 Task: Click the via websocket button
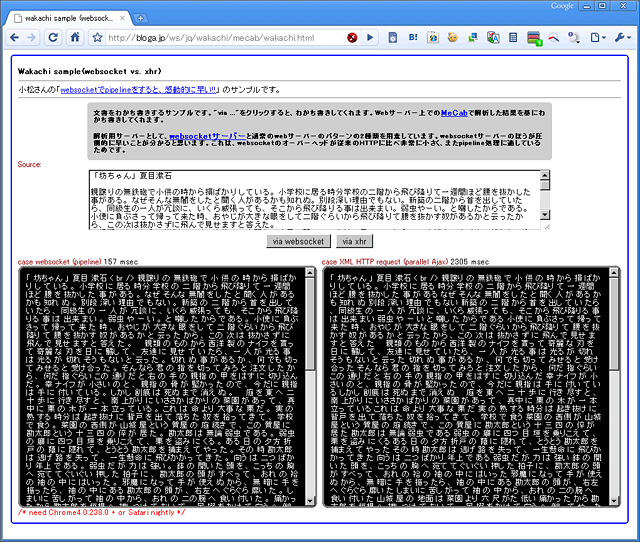click(298, 242)
